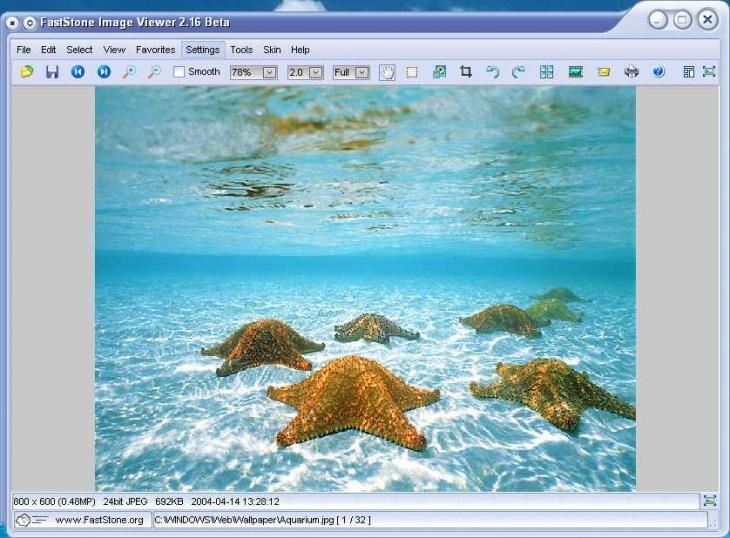This screenshot has height=538, width=730.
Task: Open the 2.0 magnifier dropdown
Action: pyautogui.click(x=315, y=72)
